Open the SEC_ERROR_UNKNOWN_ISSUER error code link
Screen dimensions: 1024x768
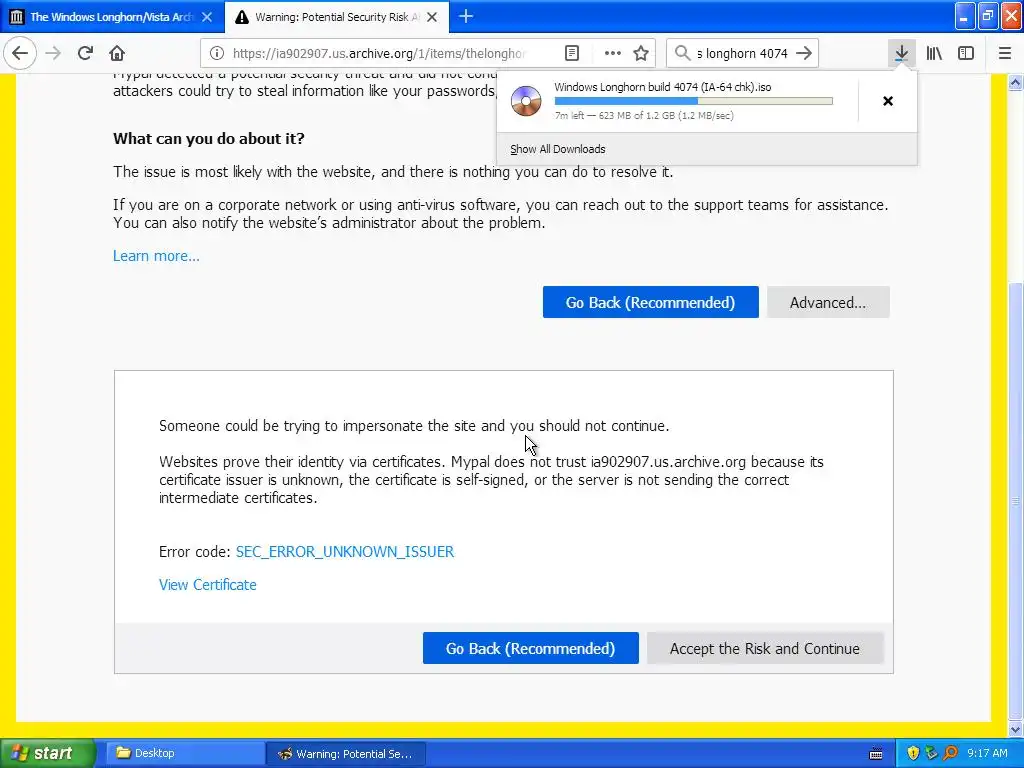345,551
